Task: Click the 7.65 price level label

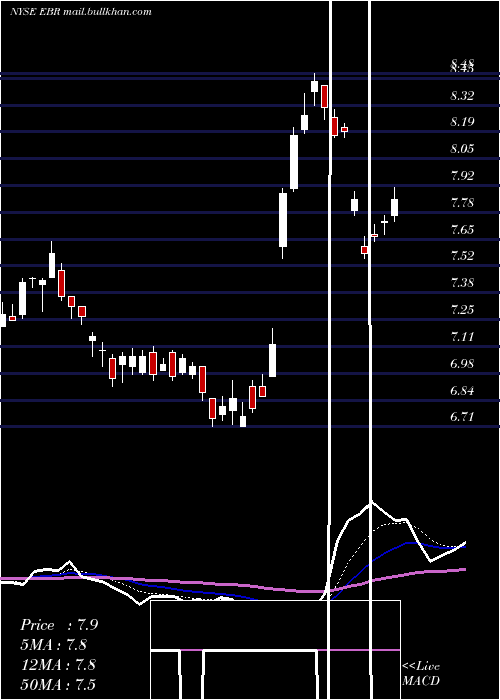Action: click(x=462, y=230)
